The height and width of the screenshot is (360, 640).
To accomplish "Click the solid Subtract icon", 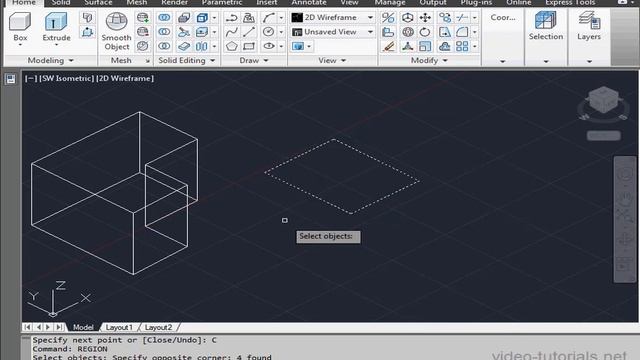I will point(164,32).
